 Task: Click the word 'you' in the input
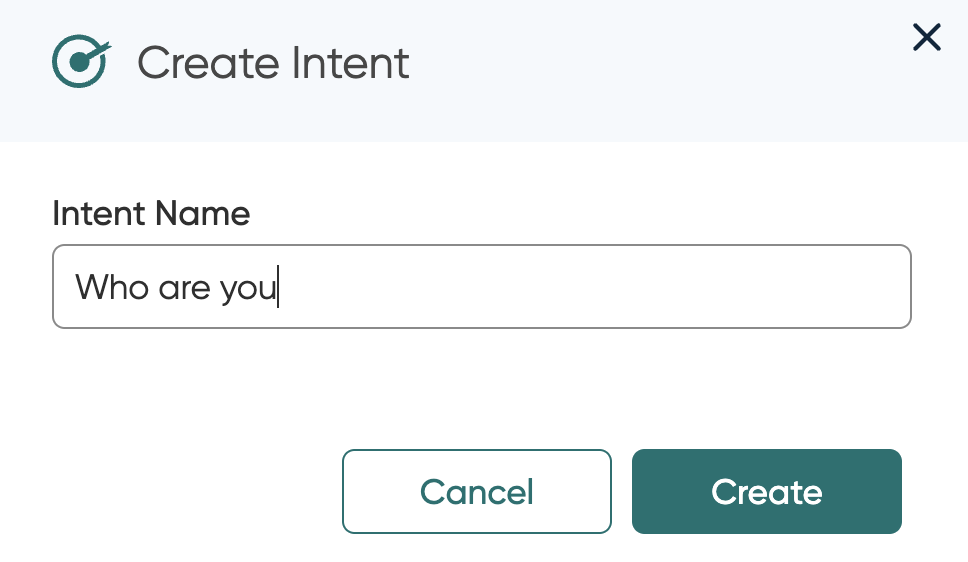coord(248,290)
